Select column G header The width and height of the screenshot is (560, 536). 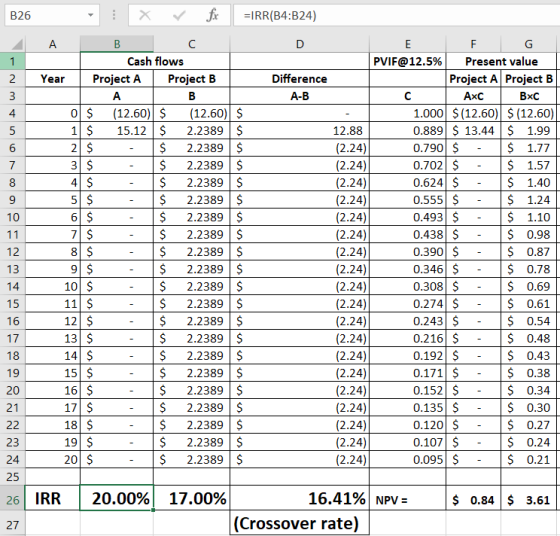(x=529, y=44)
